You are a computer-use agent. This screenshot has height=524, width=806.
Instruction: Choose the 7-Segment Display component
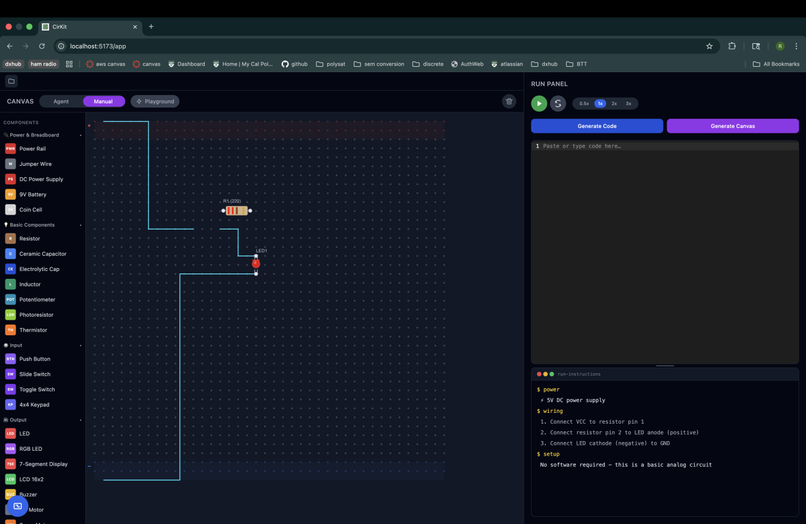[x=43, y=464]
